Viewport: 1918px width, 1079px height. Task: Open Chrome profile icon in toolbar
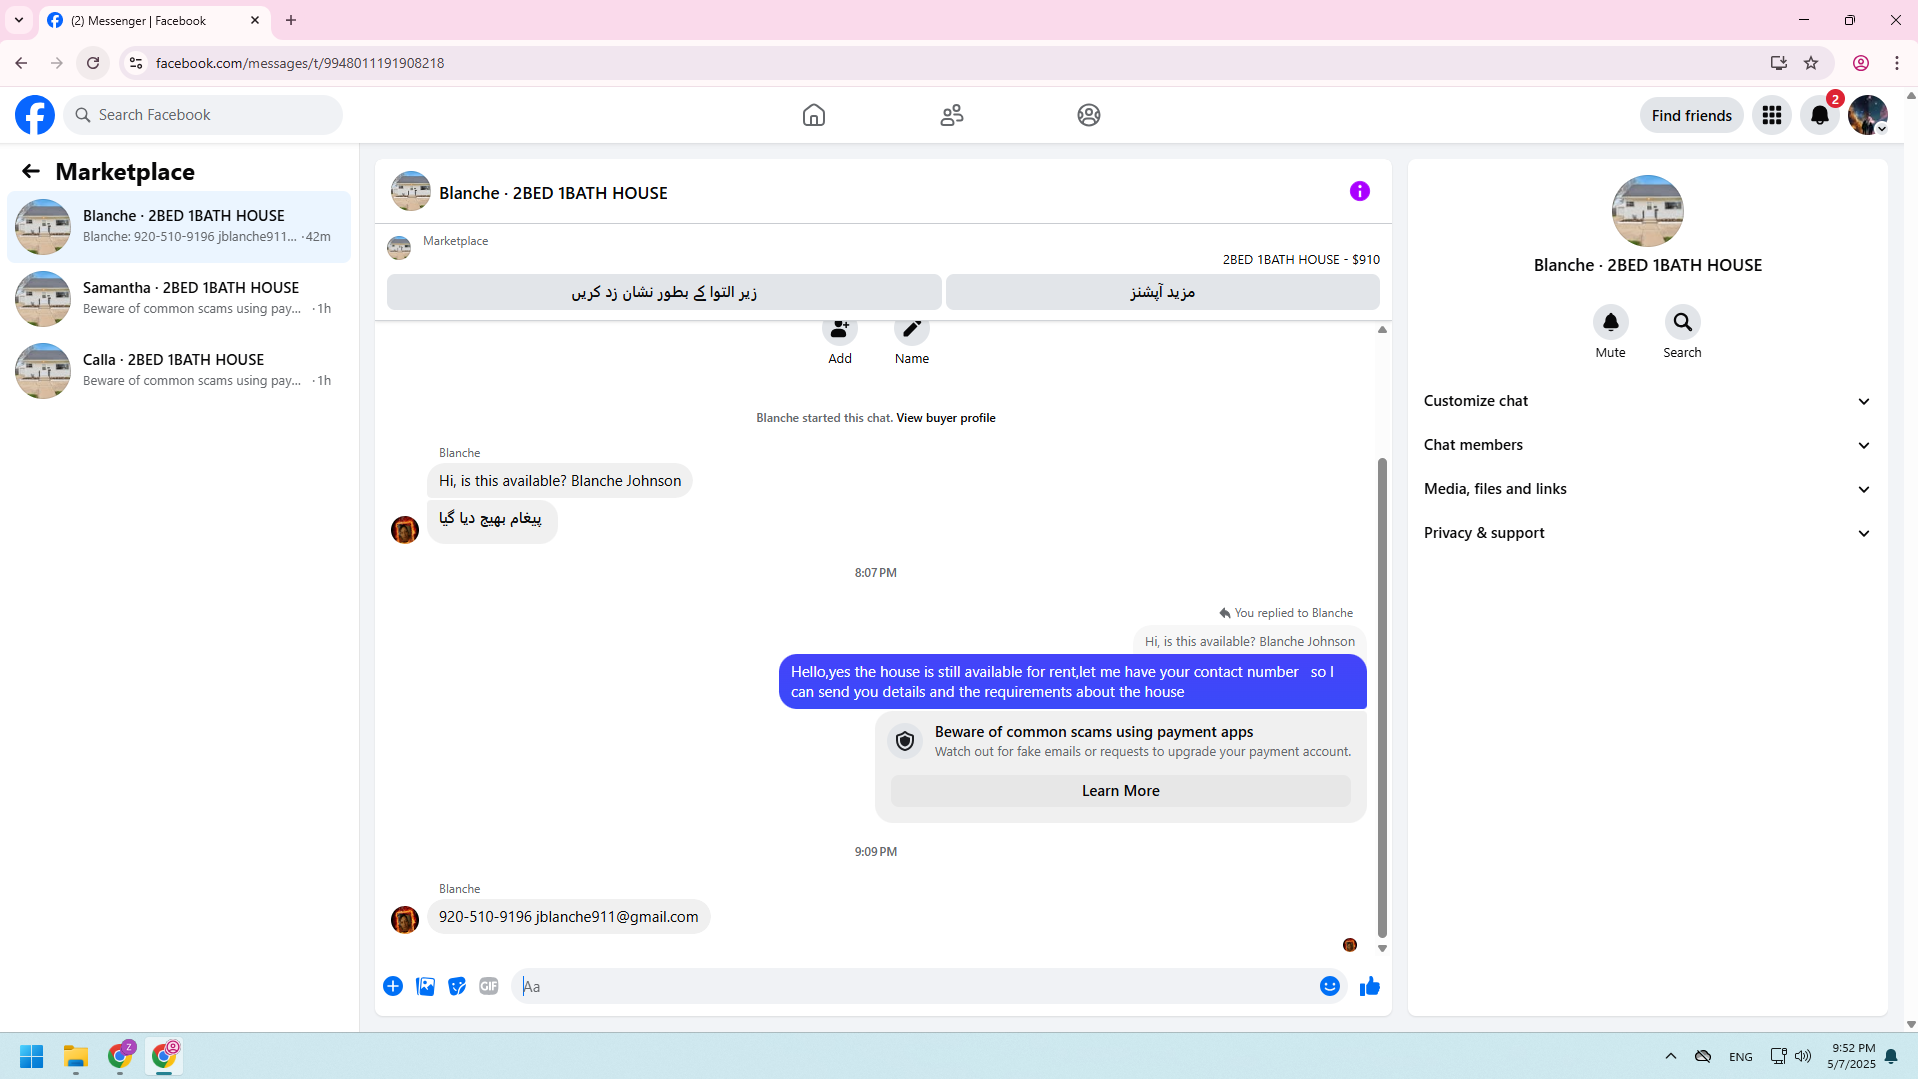pos(1861,63)
